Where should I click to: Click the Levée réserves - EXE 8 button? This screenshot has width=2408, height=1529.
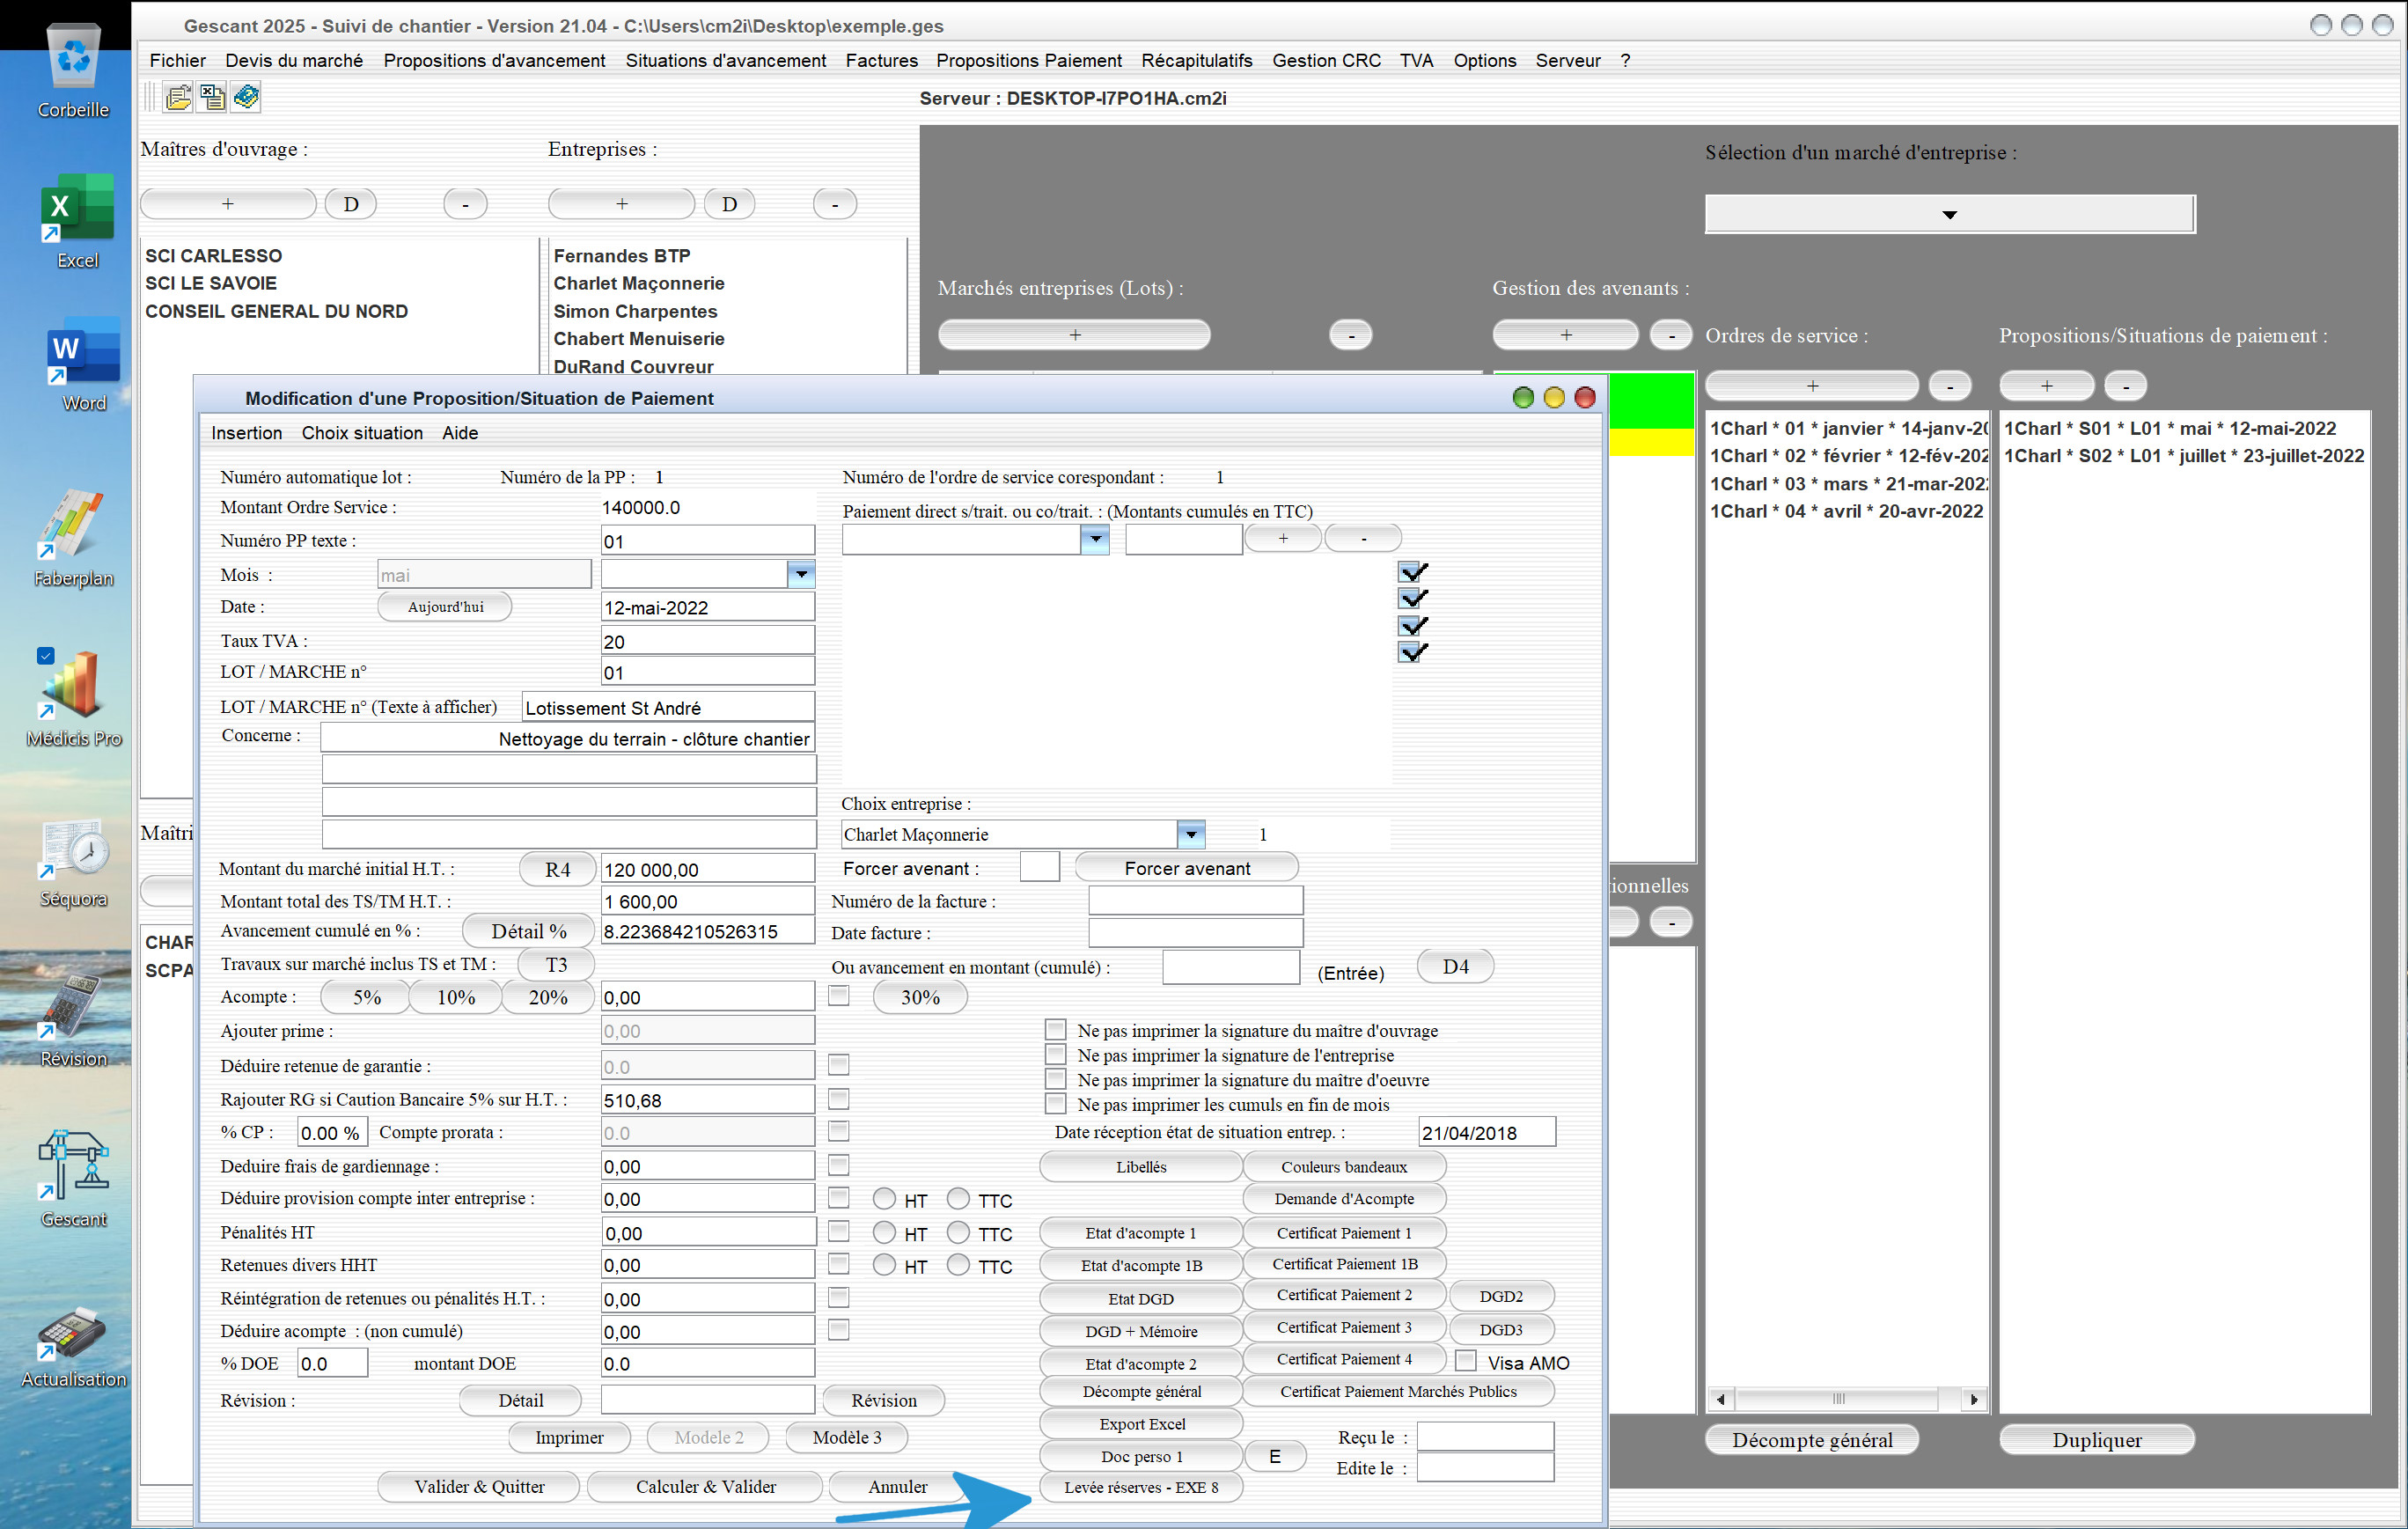[1141, 1487]
